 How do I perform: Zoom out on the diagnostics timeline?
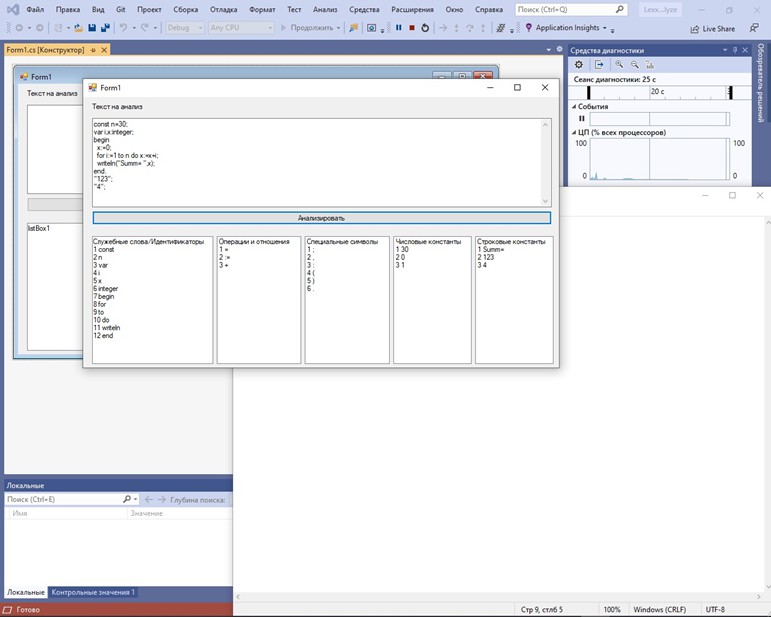[635, 64]
